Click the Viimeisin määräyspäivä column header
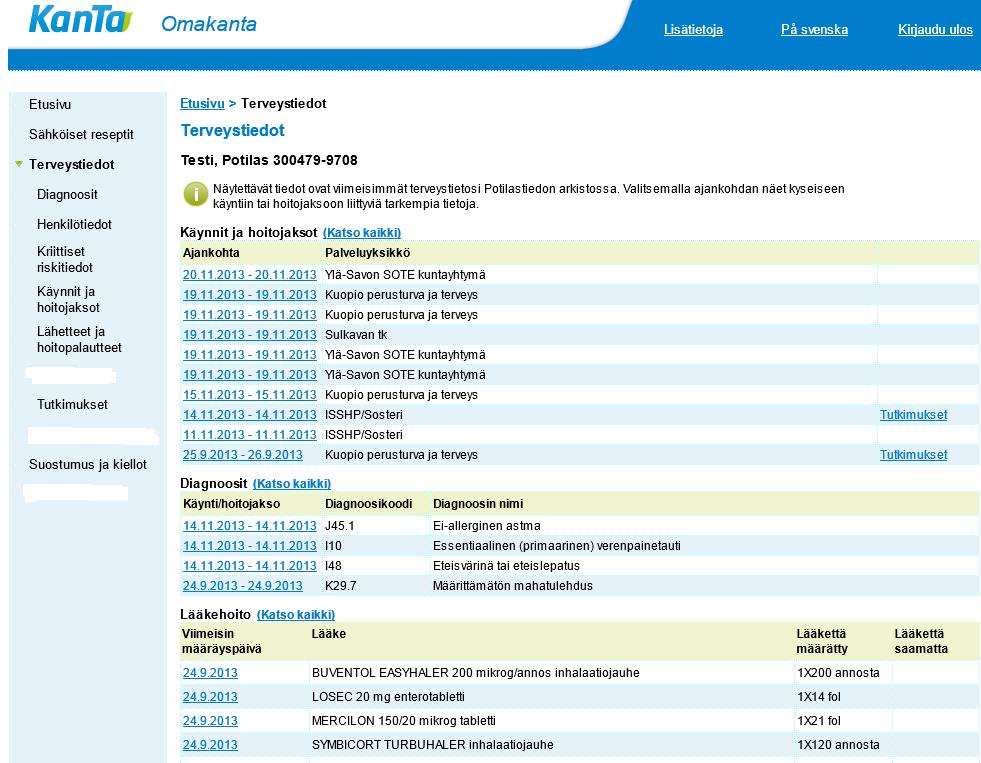 click(221, 641)
